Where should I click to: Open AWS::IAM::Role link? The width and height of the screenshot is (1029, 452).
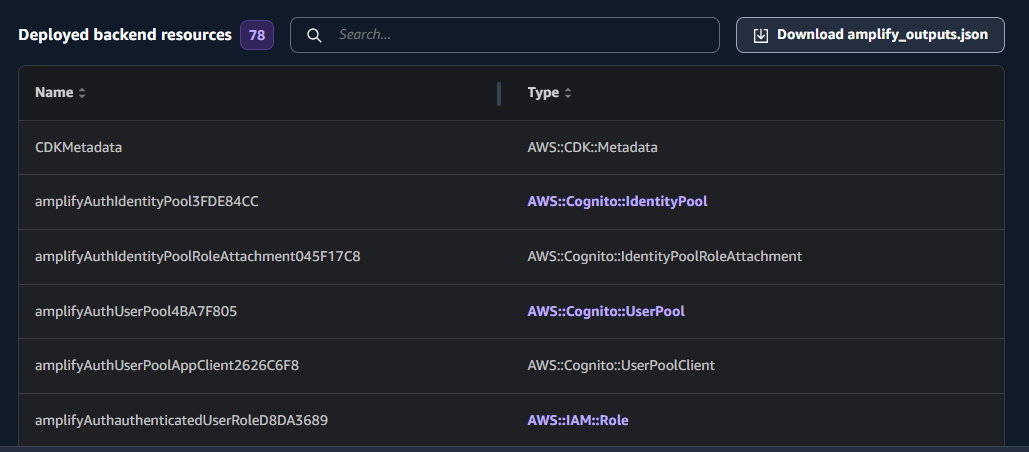click(578, 420)
